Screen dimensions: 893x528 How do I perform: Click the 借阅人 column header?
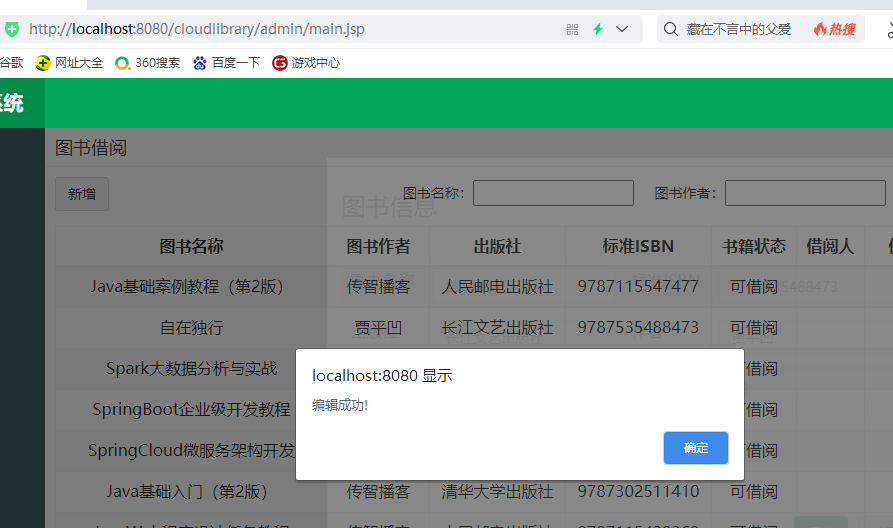point(830,246)
